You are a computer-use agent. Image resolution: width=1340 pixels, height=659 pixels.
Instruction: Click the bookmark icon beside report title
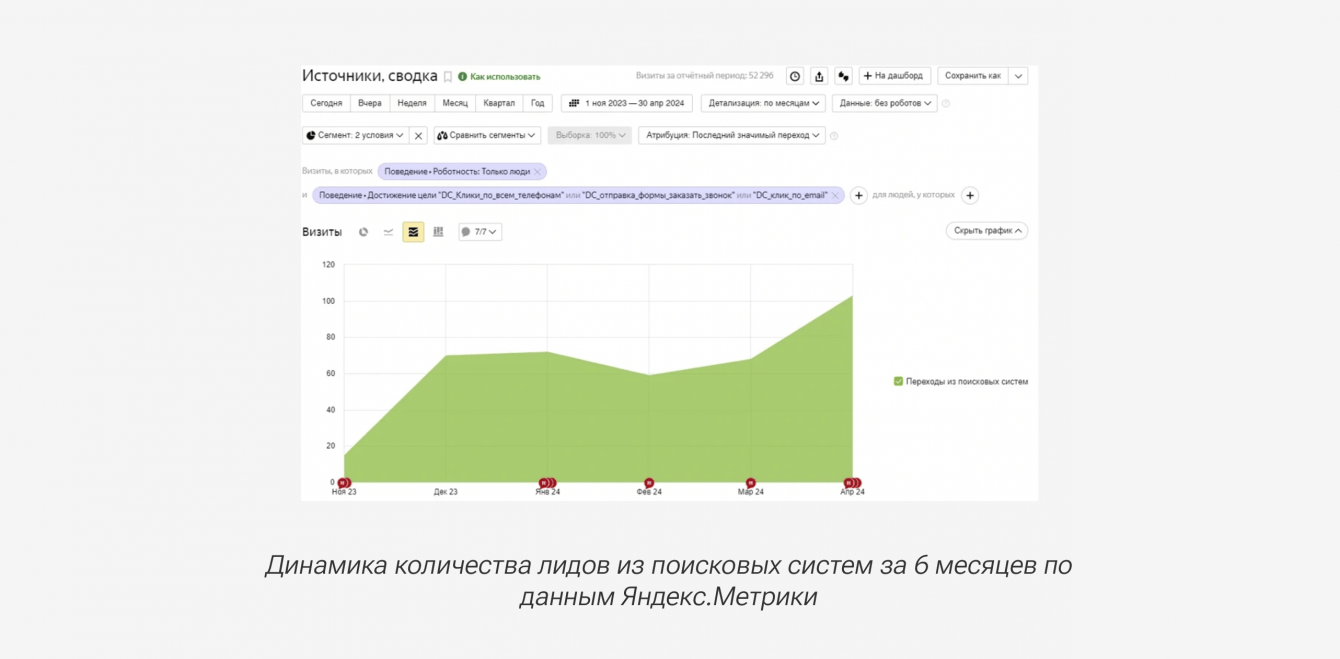[448, 77]
